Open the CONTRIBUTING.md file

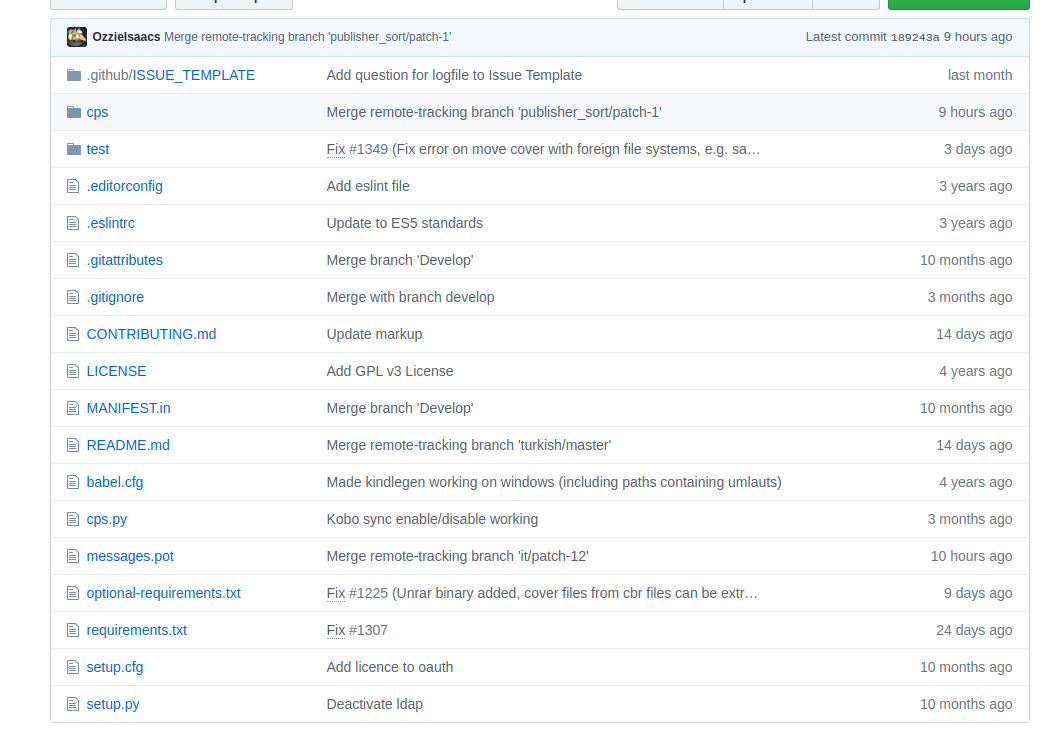pos(151,334)
